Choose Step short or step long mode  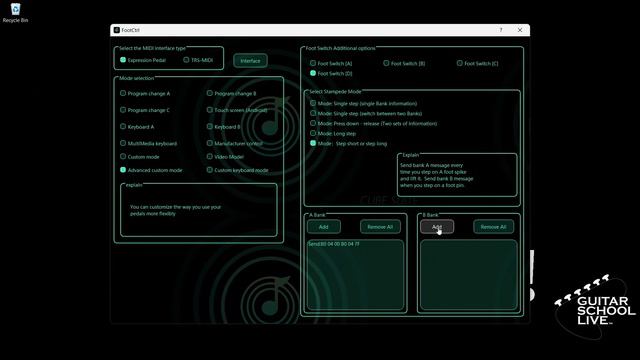tap(349, 144)
